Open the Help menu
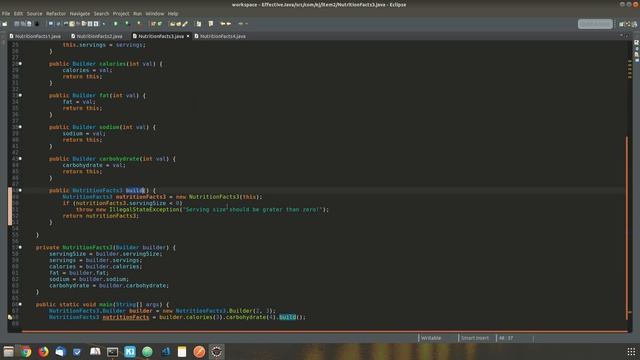 (173, 13)
